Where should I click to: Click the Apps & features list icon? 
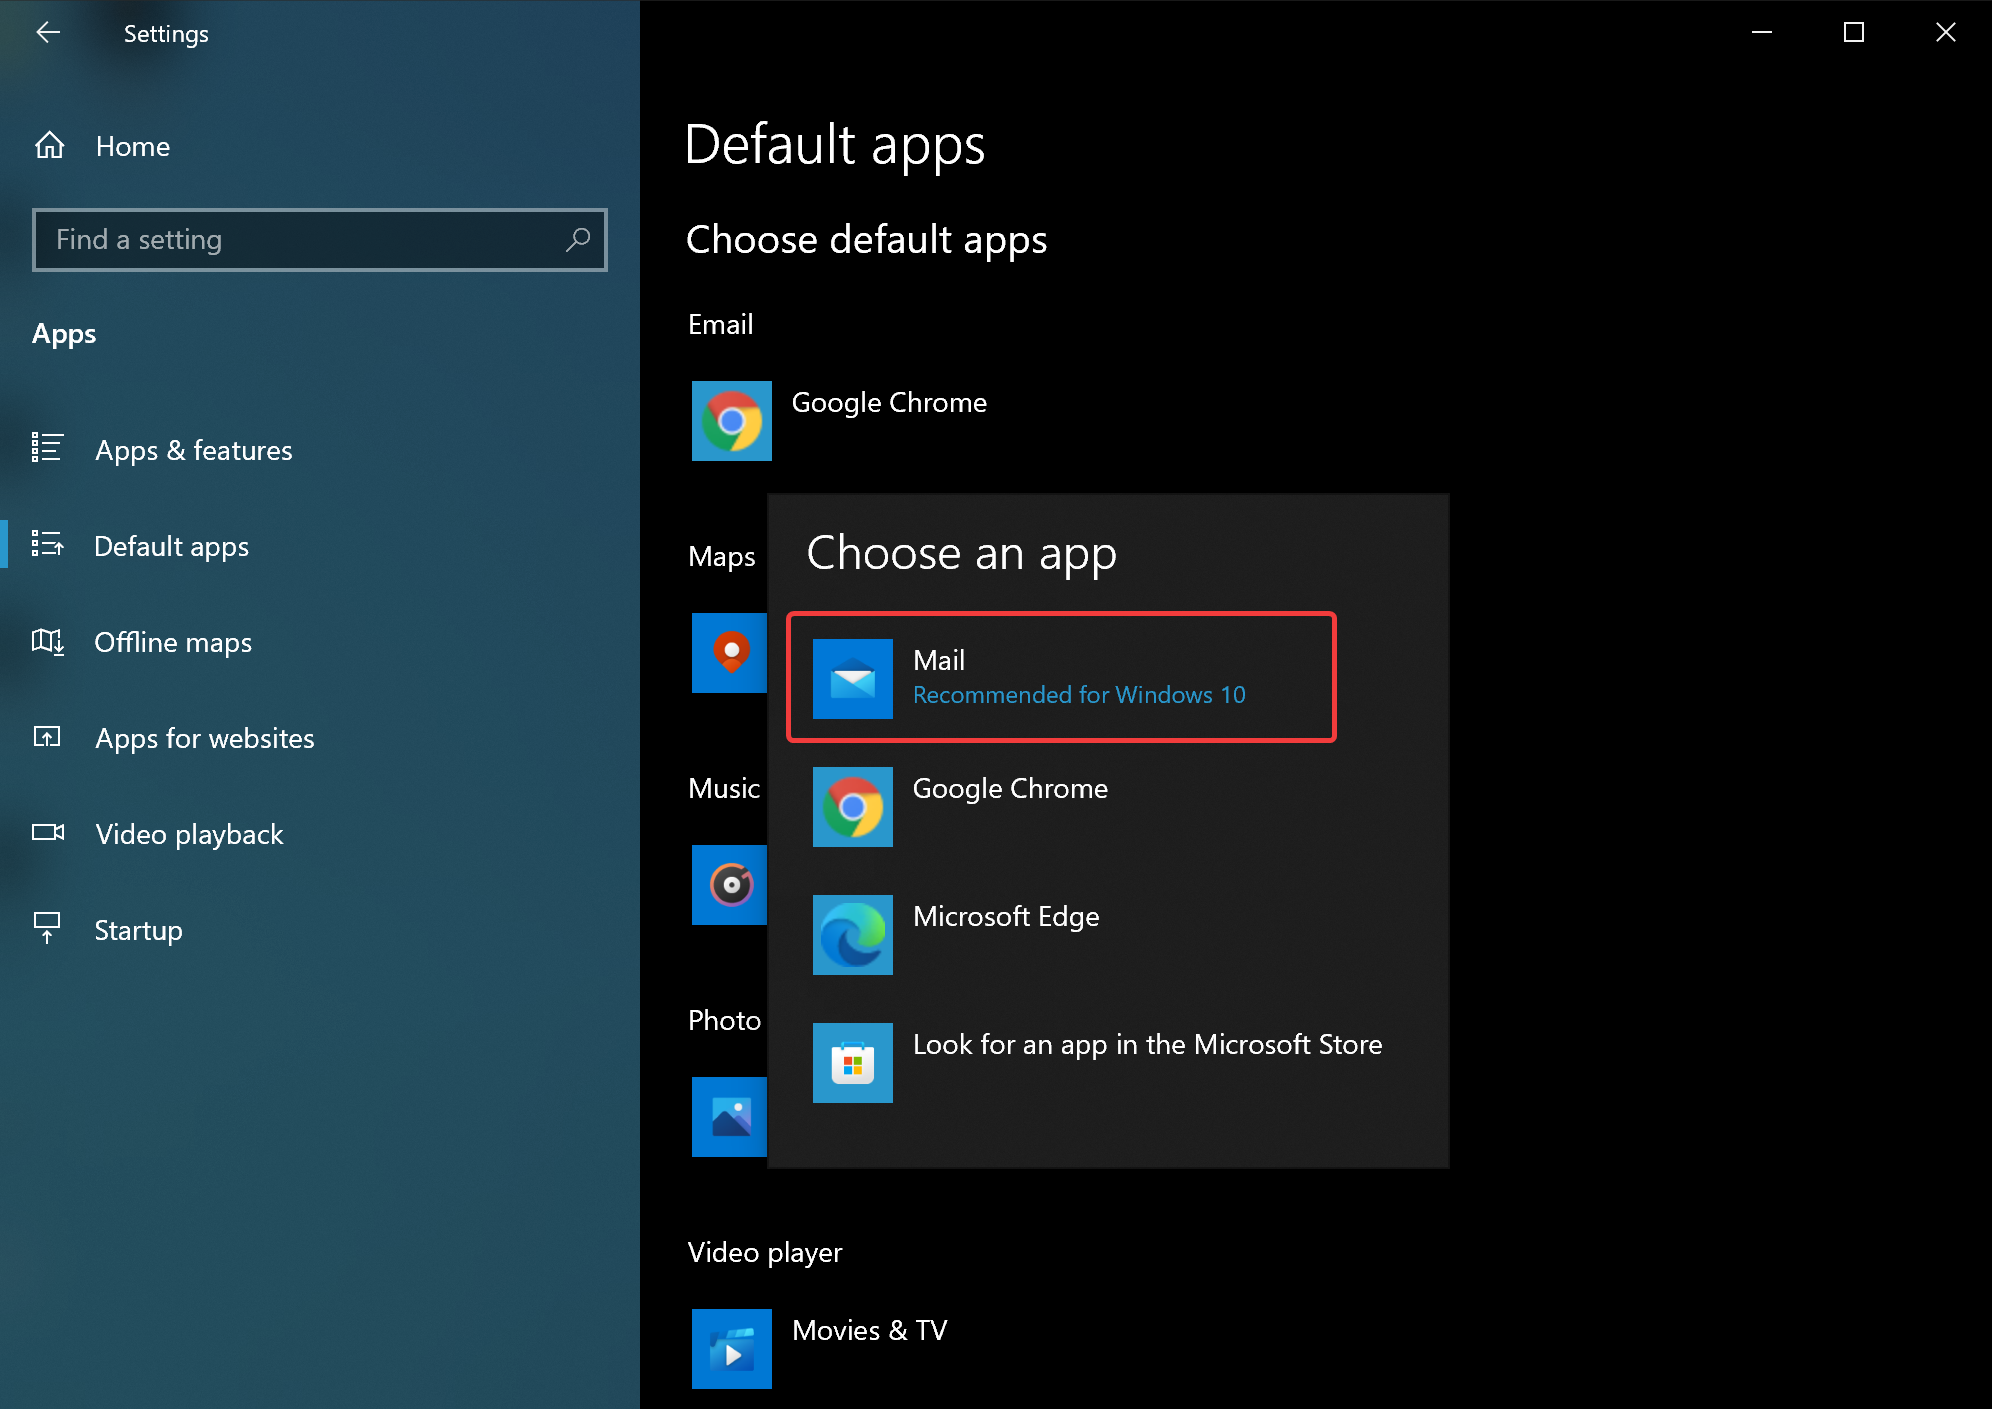(x=47, y=448)
